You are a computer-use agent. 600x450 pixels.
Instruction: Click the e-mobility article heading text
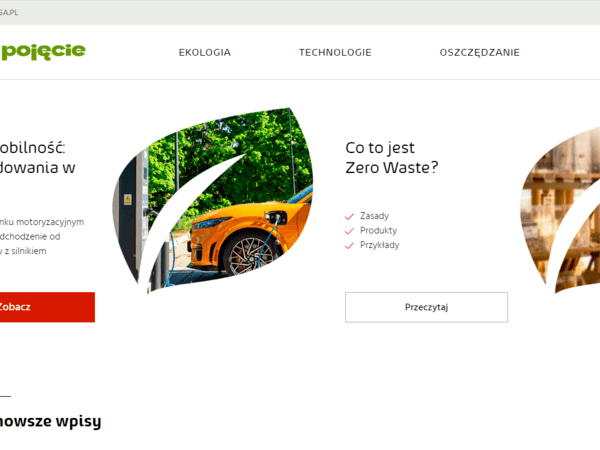click(x=38, y=158)
